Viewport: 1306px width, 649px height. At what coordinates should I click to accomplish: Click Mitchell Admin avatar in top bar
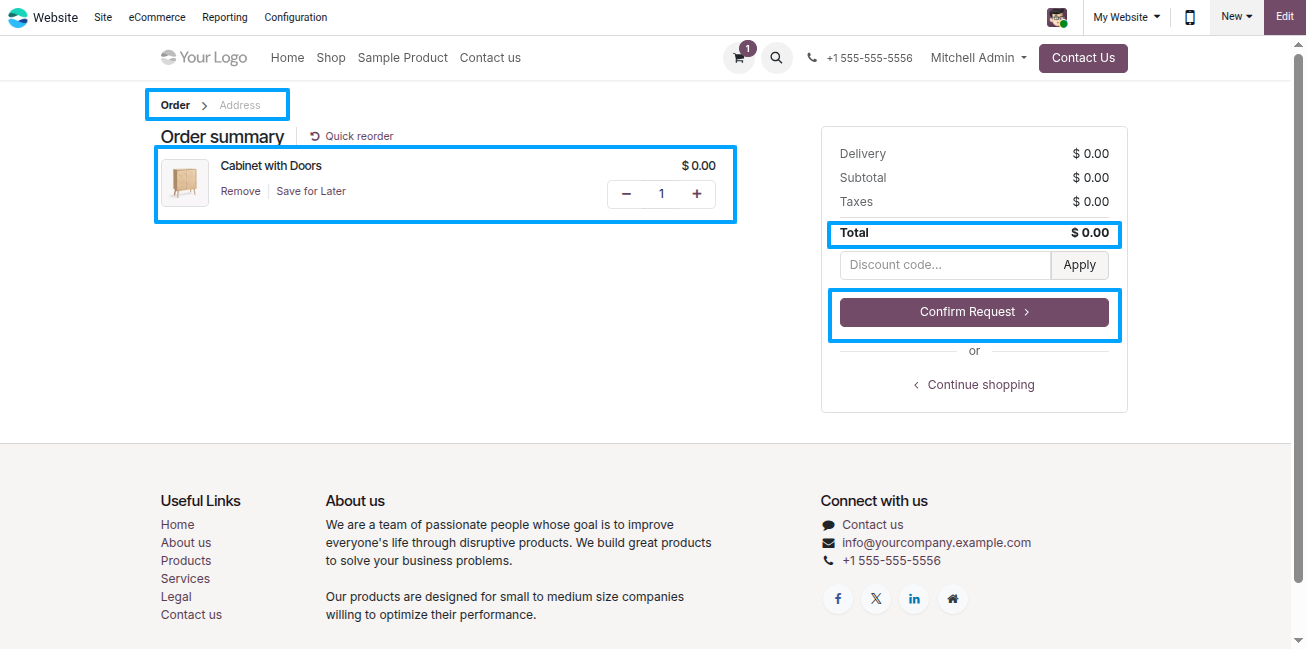(x=1057, y=17)
